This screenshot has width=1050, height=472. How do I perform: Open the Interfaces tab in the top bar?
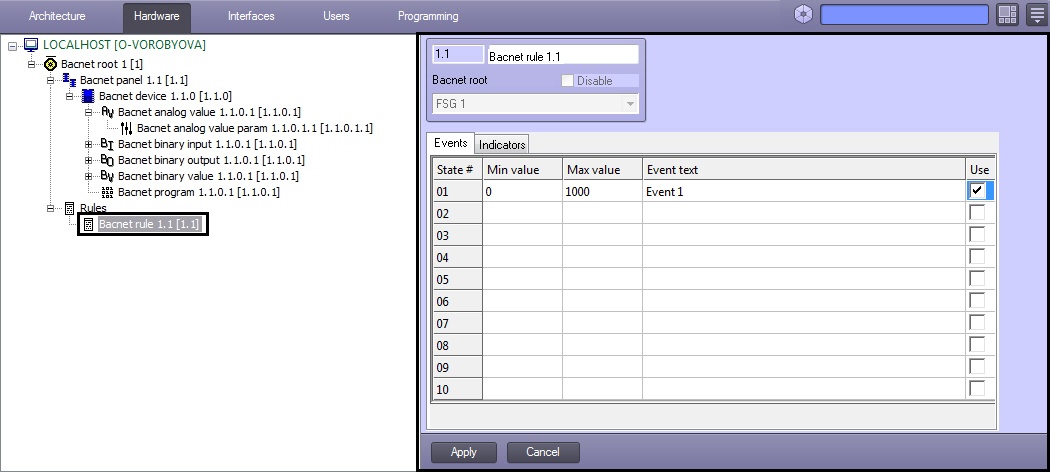click(251, 16)
